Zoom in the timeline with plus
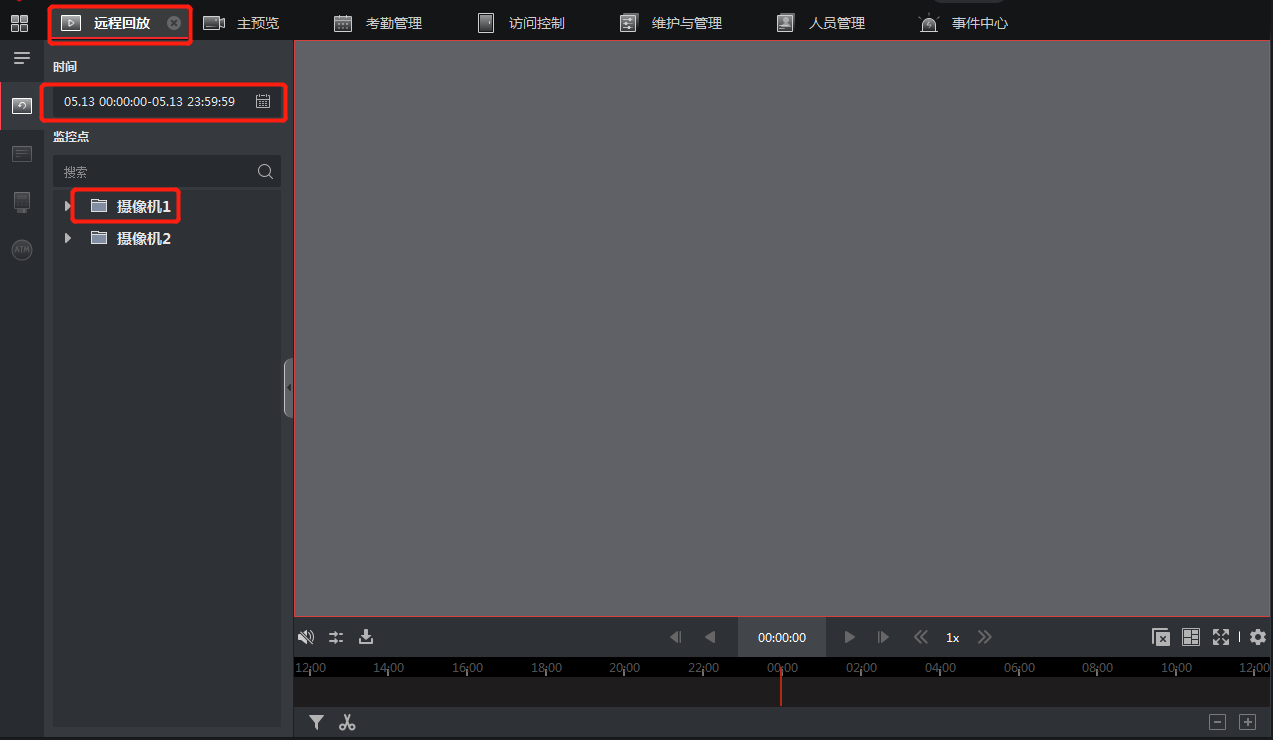Screen dimensions: 1273x740 pyautogui.click(x=1247, y=722)
